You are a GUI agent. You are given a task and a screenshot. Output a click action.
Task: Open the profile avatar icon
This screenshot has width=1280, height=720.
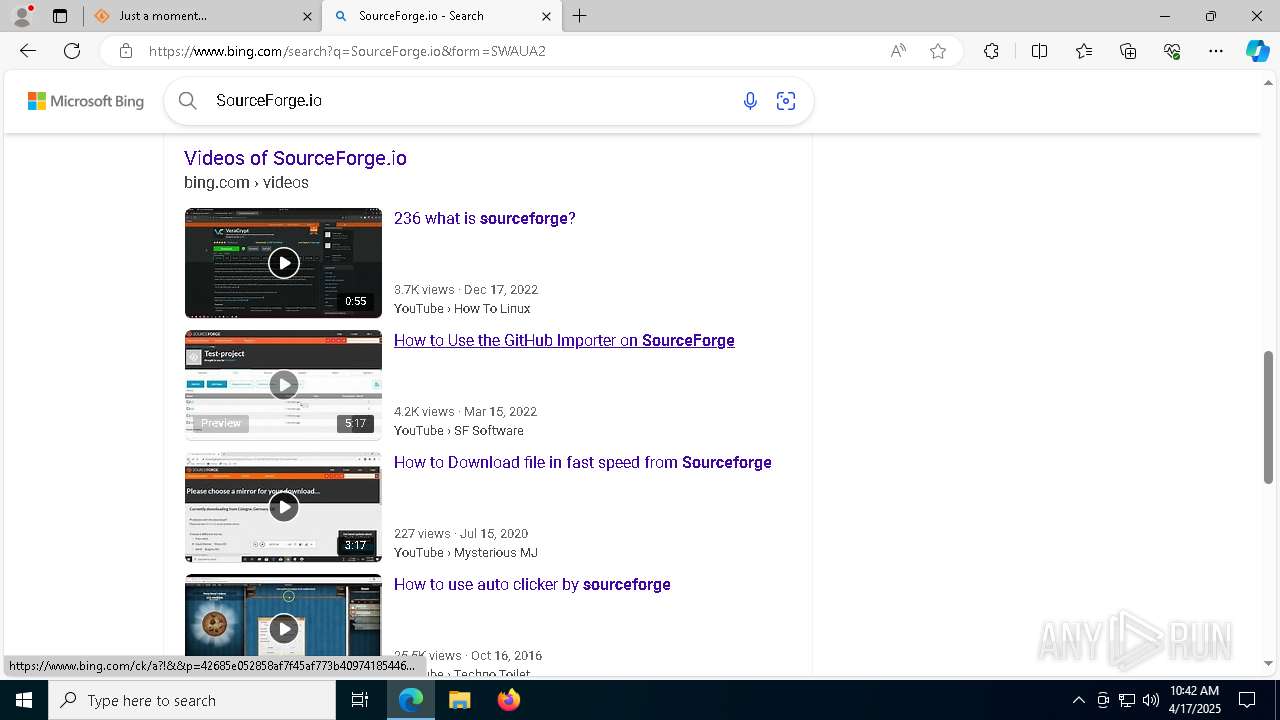22,16
